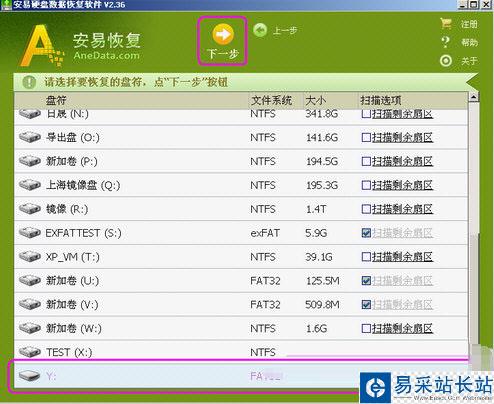494x404 pixels.
Task: Select the drive icon for Y:
Action: [x=30, y=376]
